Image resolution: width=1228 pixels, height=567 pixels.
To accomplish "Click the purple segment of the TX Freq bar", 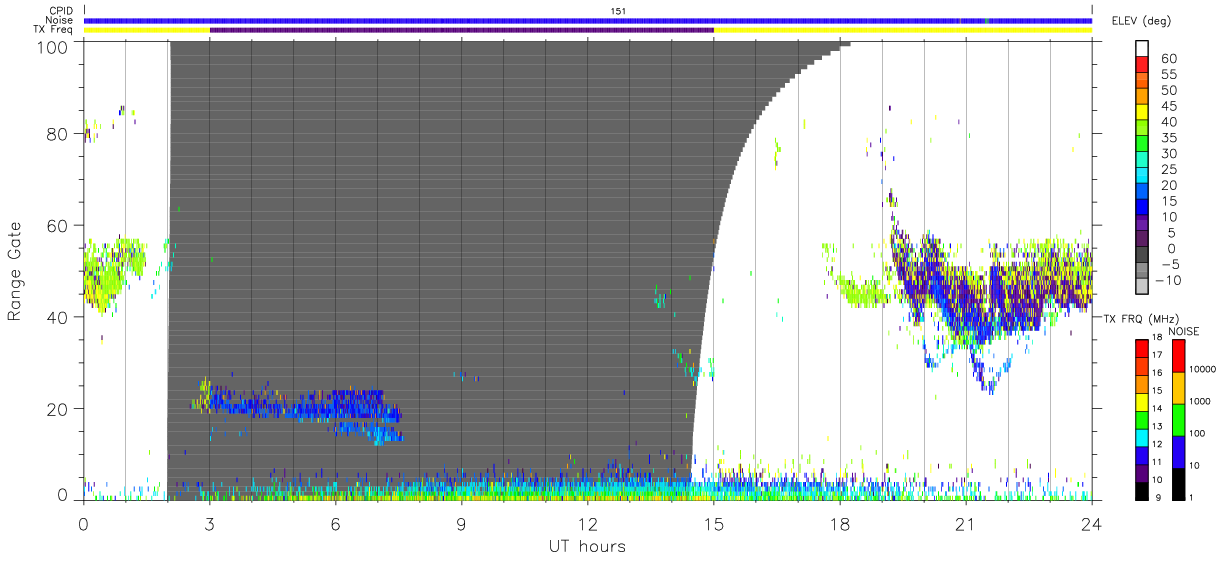I will (462, 30).
